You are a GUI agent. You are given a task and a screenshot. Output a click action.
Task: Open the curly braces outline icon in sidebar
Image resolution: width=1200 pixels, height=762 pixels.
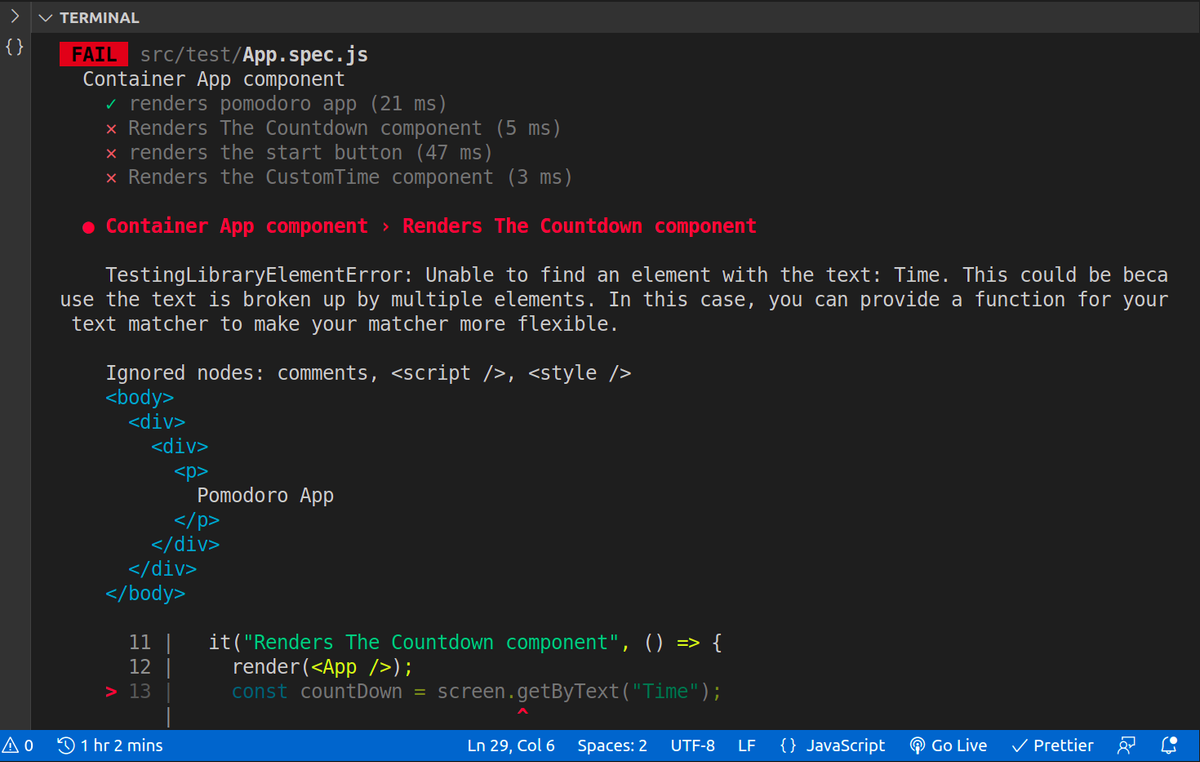[15, 46]
